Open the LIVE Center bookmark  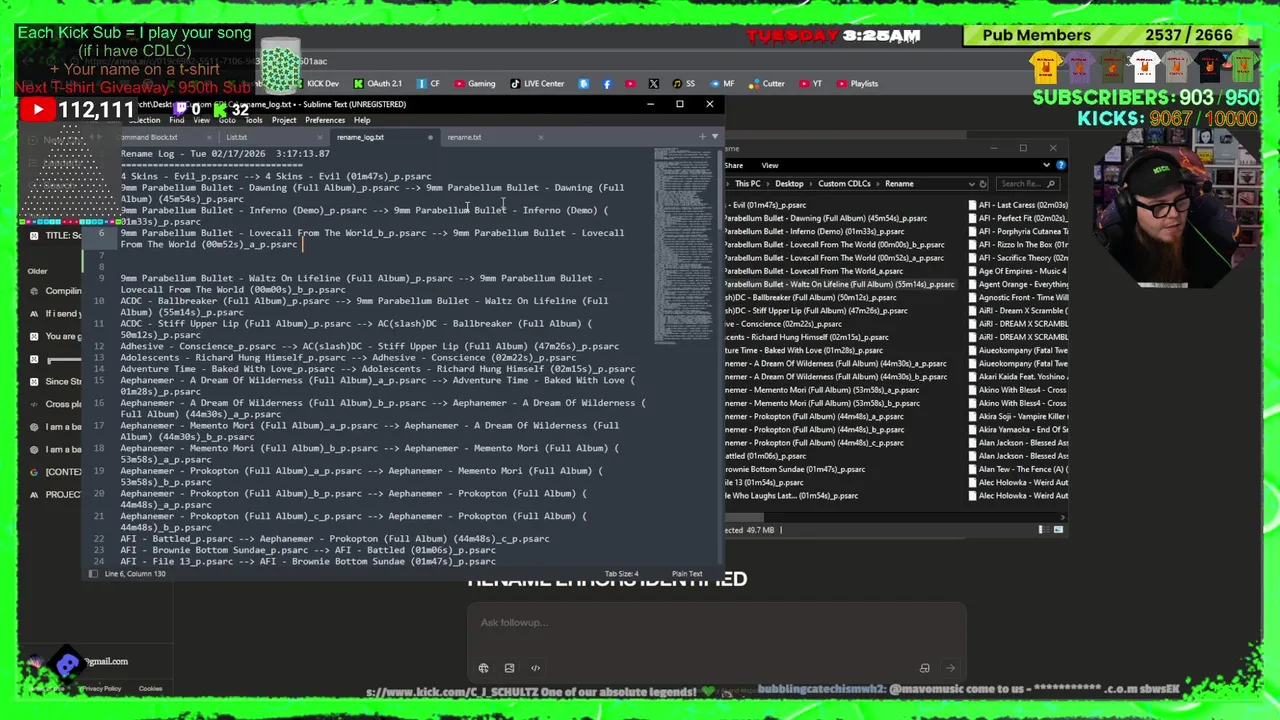coord(537,84)
